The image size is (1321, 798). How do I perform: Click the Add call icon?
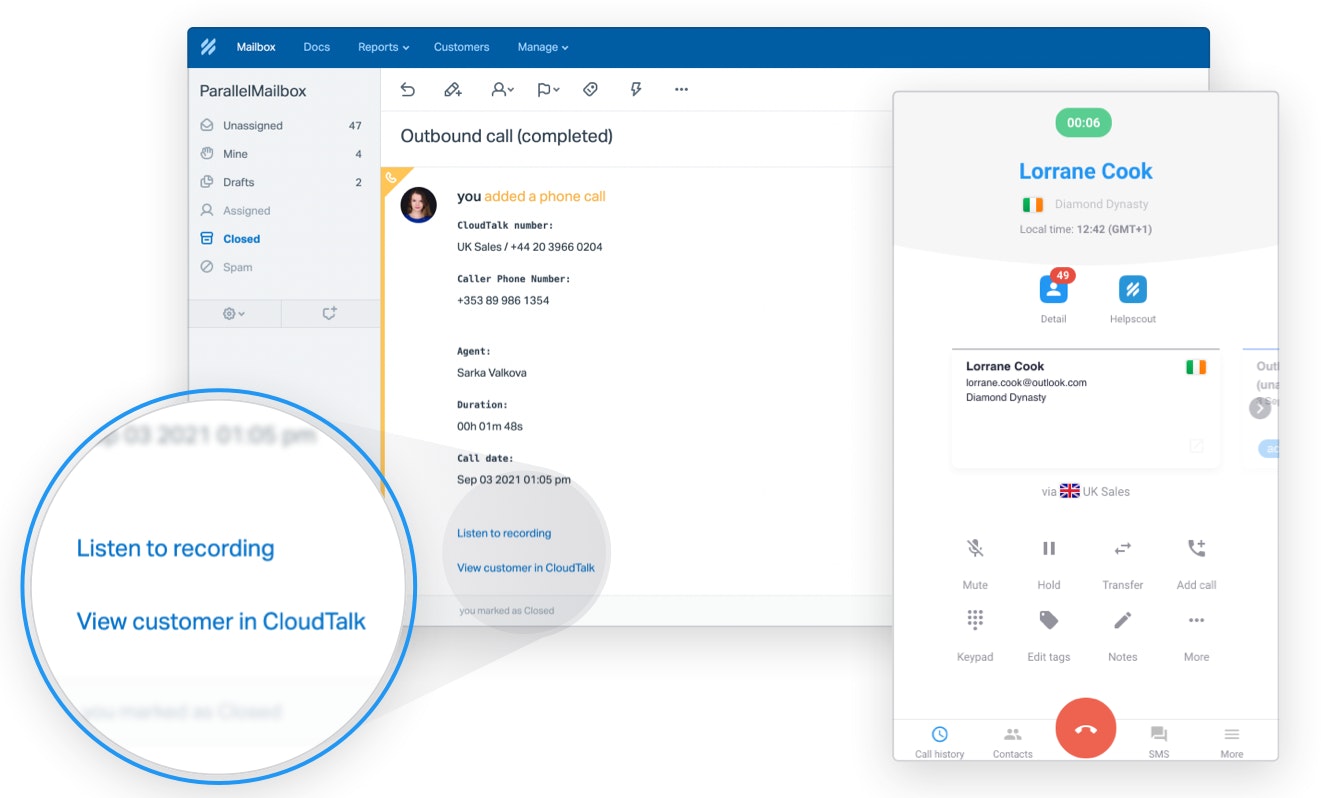(1196, 548)
